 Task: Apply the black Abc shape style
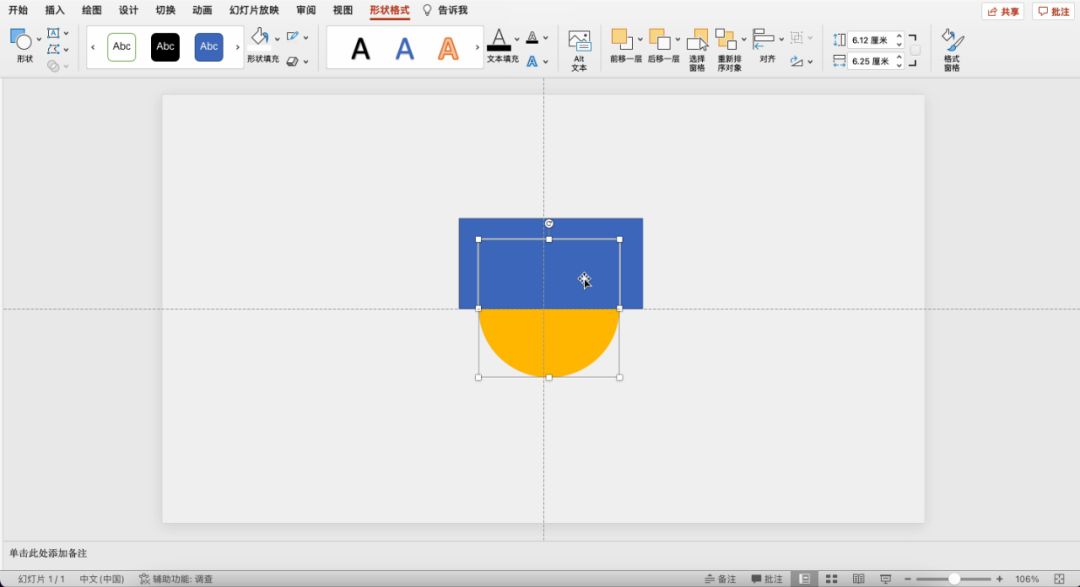[x=165, y=47]
